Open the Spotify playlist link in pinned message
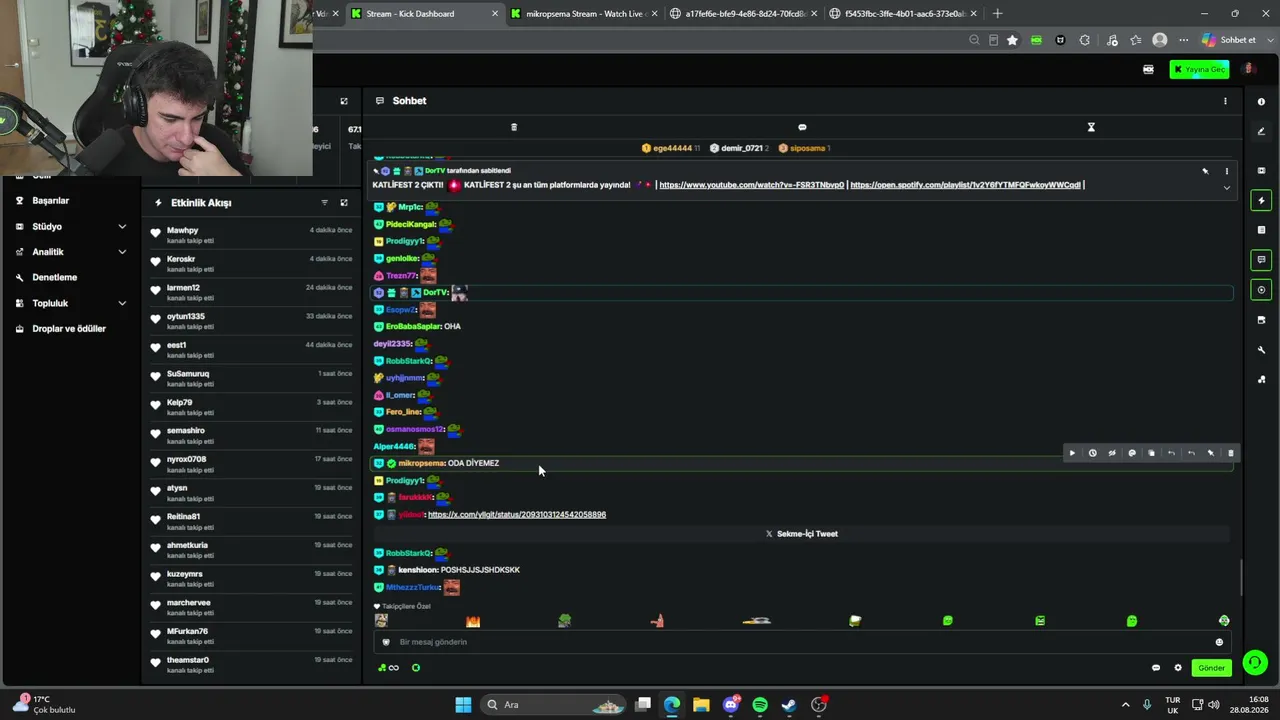 pyautogui.click(x=965, y=185)
